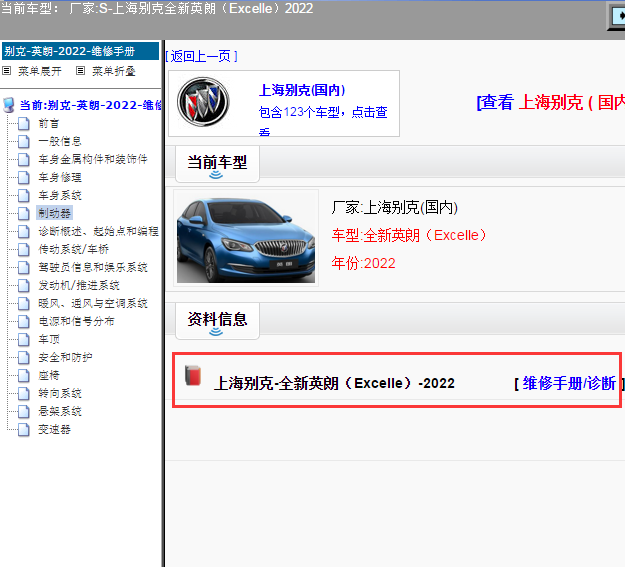
Task: Click 上海别克-全新英朗（Excelle）-2022 entry
Action: [x=334, y=383]
